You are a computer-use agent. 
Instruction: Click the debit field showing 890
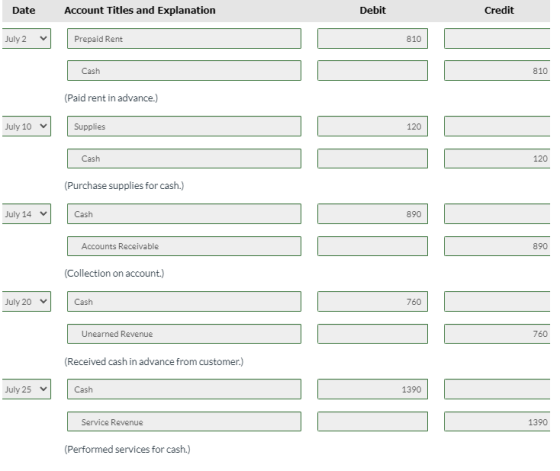[x=372, y=214]
